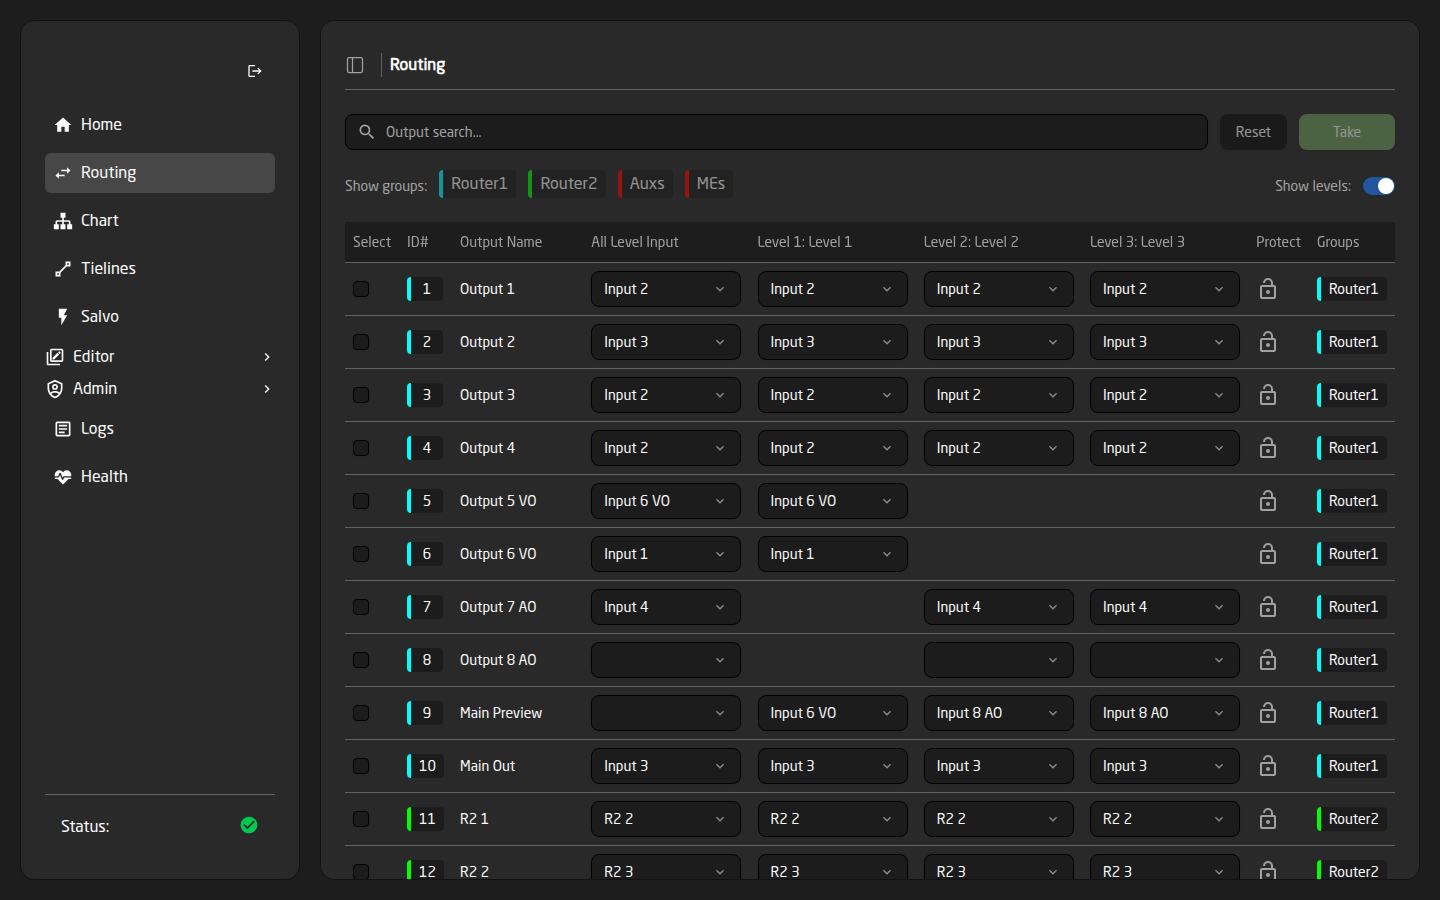1440x900 pixels.
Task: Click the protect lock for Output 1
Action: (x=1268, y=289)
